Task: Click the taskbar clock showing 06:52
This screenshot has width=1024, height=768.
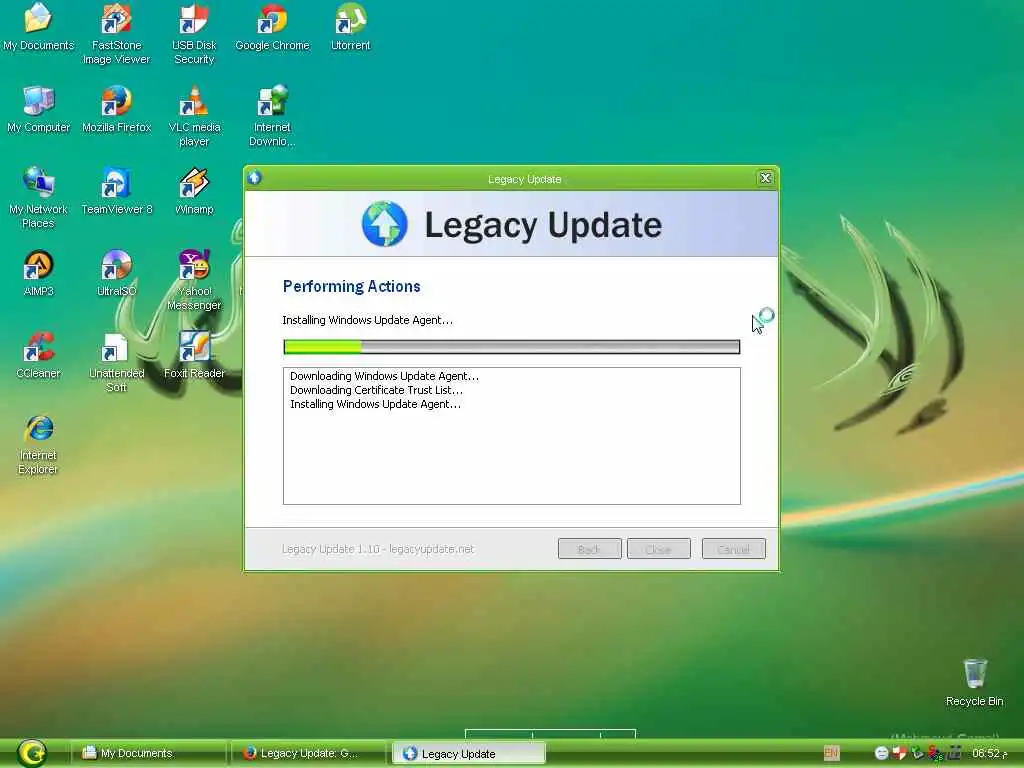Action: click(x=989, y=753)
